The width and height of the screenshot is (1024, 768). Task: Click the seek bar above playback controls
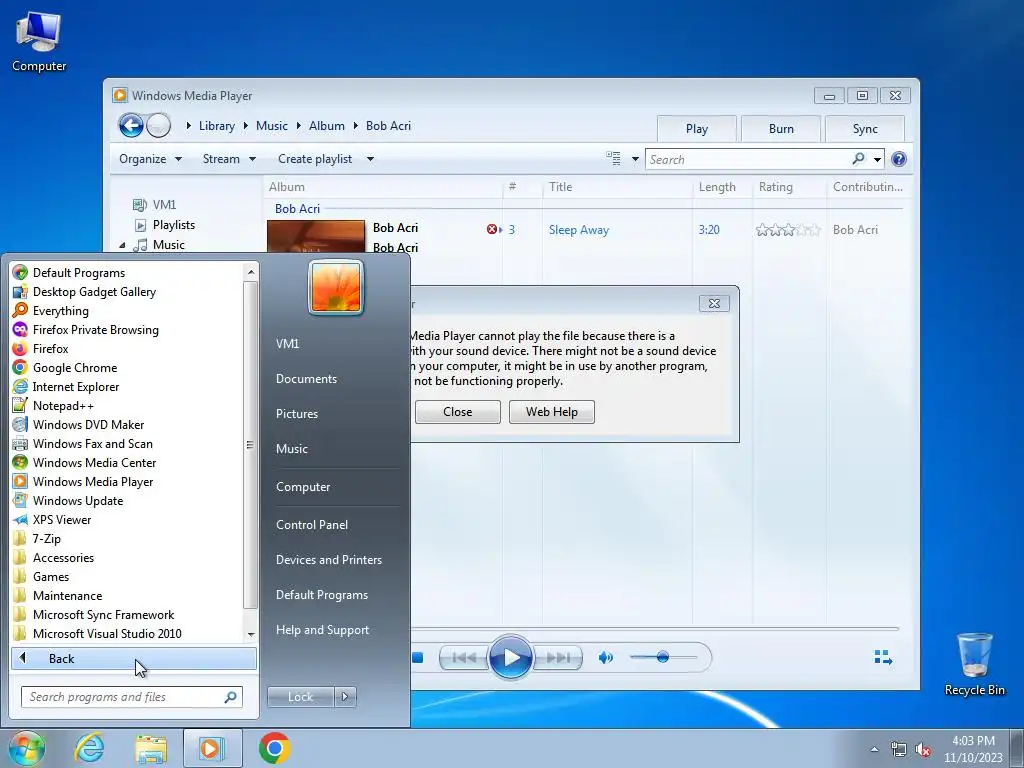coord(654,628)
